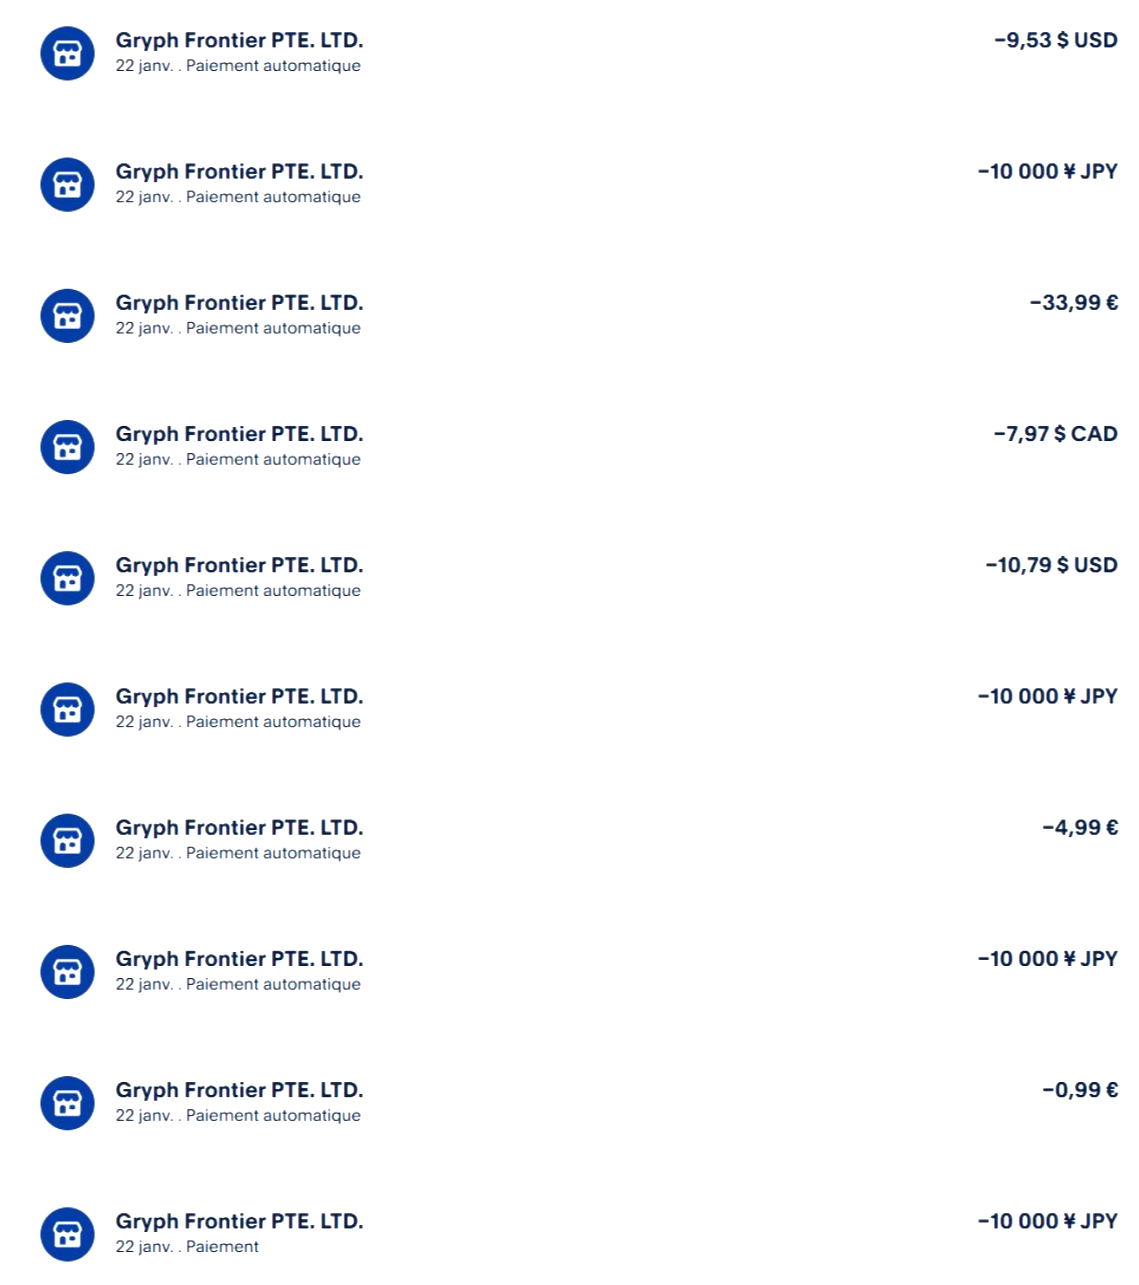Click Gryph Frontier title on −4,99 € row
Image resolution: width=1139 pixels, height=1285 pixels.
tap(239, 828)
